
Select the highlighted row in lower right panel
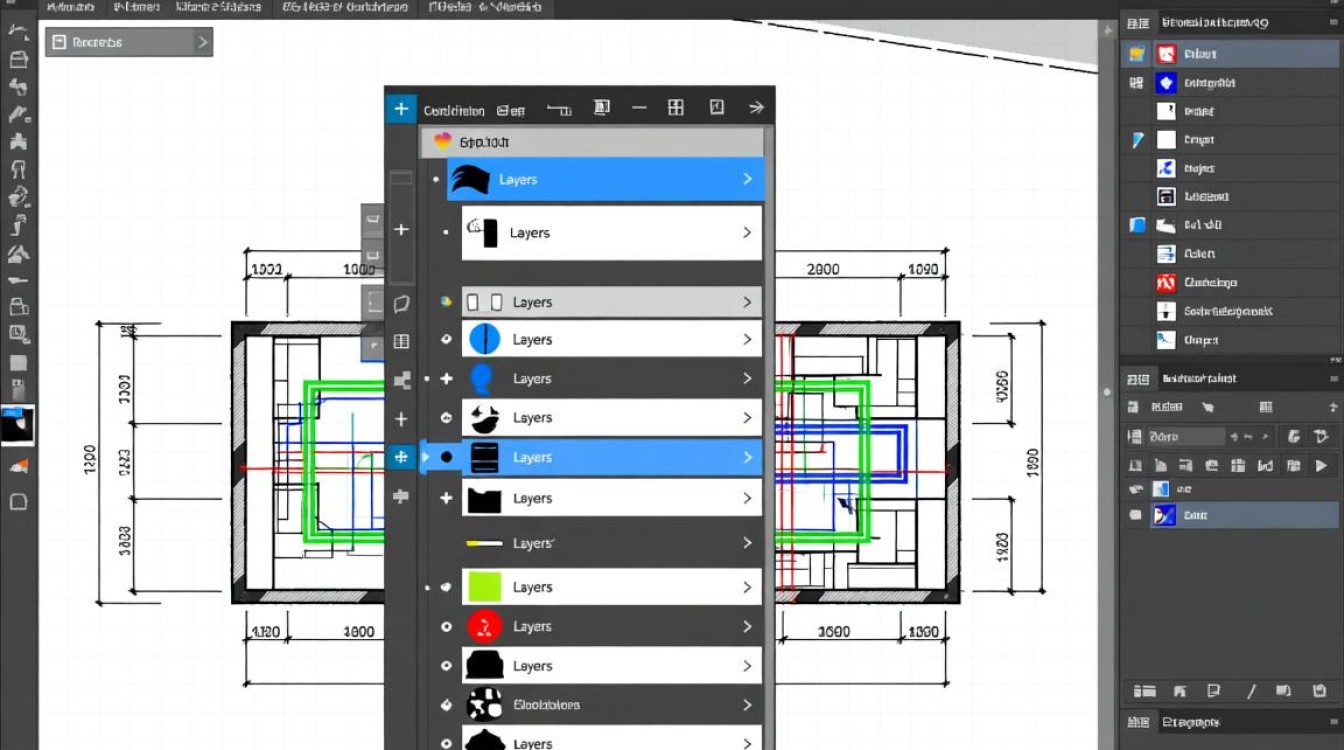pos(1232,515)
